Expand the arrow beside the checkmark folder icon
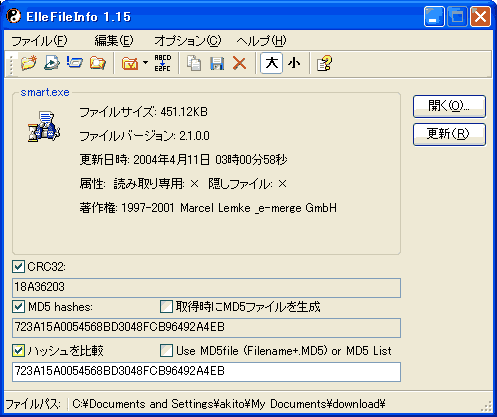This screenshot has width=497, height=417. pyautogui.click(x=145, y=62)
